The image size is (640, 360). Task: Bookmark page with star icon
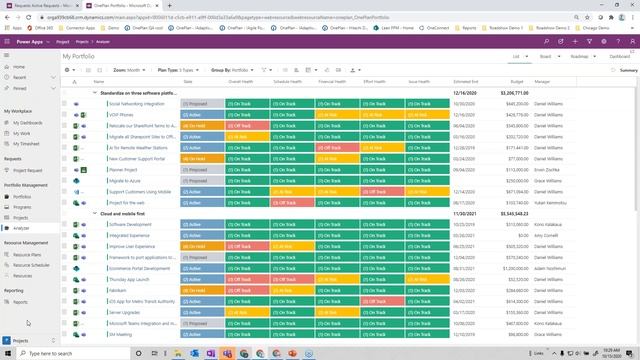(x=587, y=18)
